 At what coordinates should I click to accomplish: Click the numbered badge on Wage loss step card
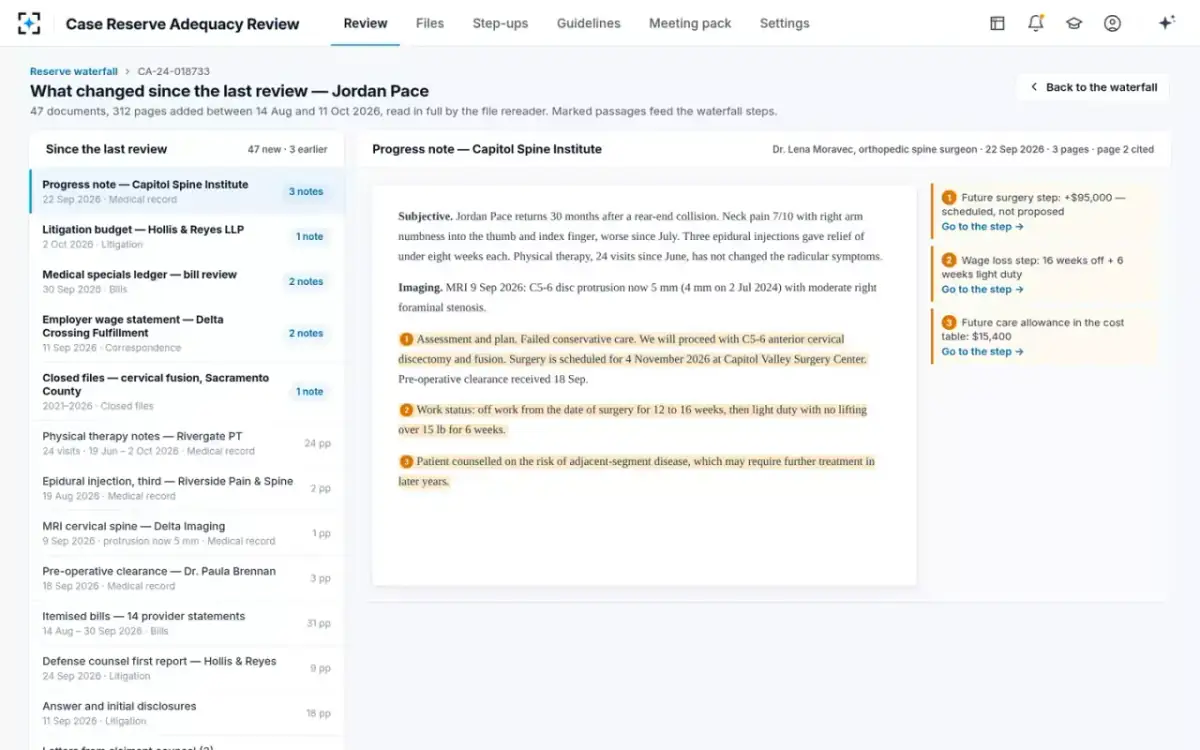tap(949, 260)
